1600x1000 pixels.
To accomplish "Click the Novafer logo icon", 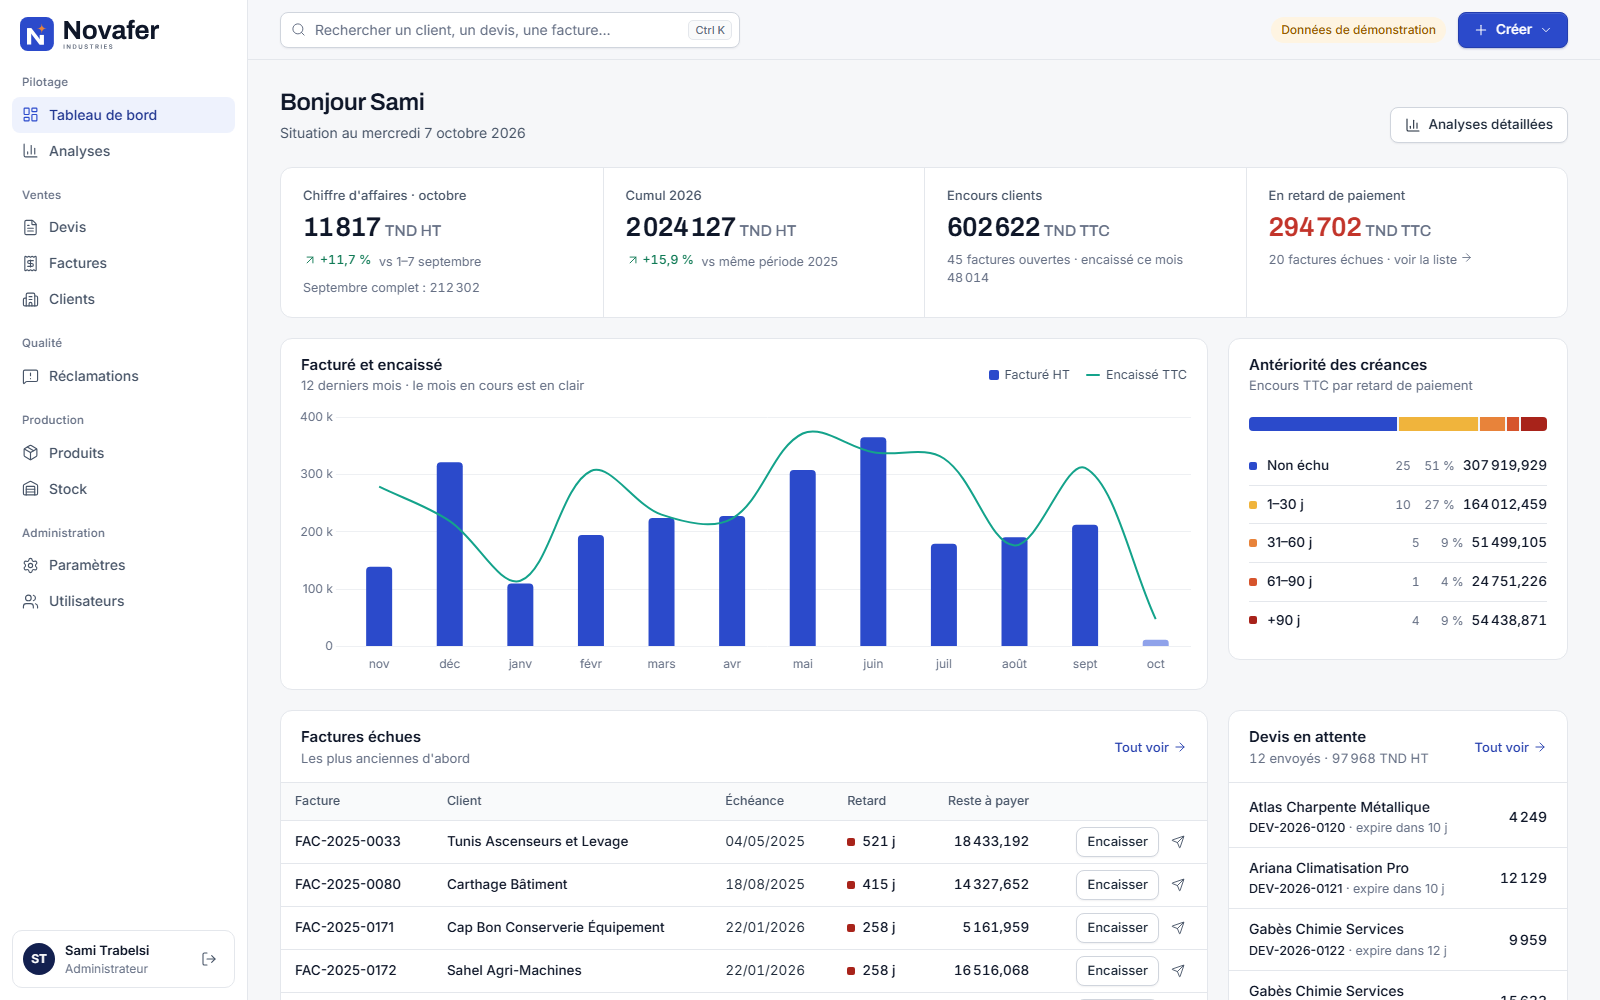I will click(37, 34).
